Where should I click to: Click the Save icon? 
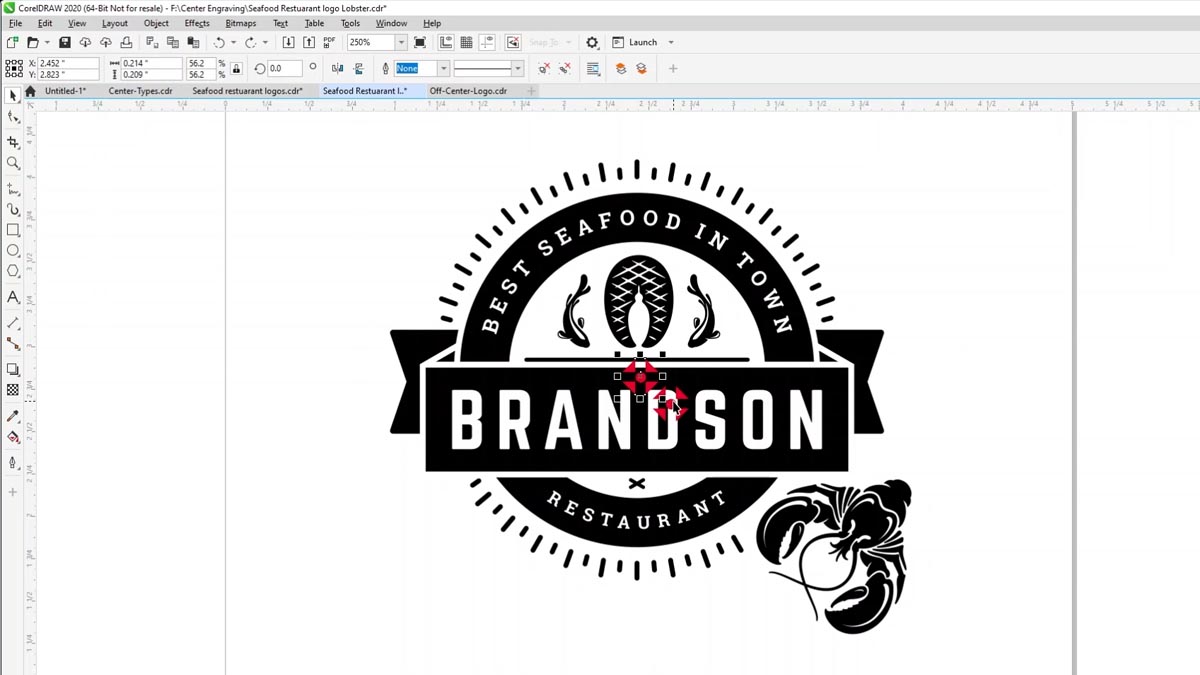[65, 43]
